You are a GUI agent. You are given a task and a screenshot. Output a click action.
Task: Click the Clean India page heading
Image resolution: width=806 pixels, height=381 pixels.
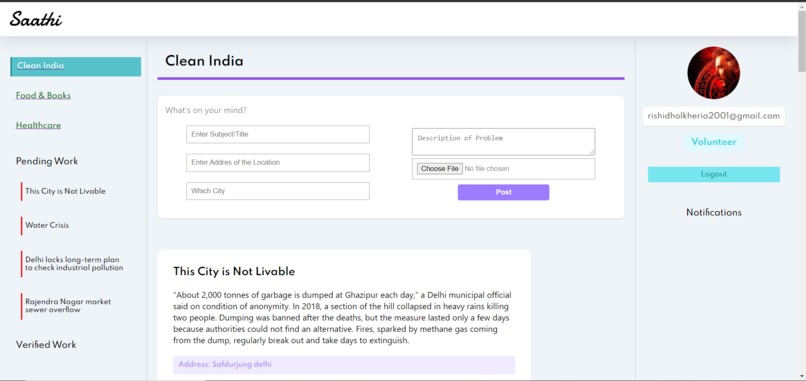tap(204, 61)
